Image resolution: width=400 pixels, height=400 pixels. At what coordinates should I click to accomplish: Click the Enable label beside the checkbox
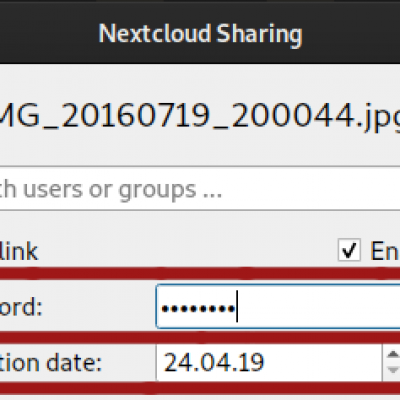(x=385, y=251)
